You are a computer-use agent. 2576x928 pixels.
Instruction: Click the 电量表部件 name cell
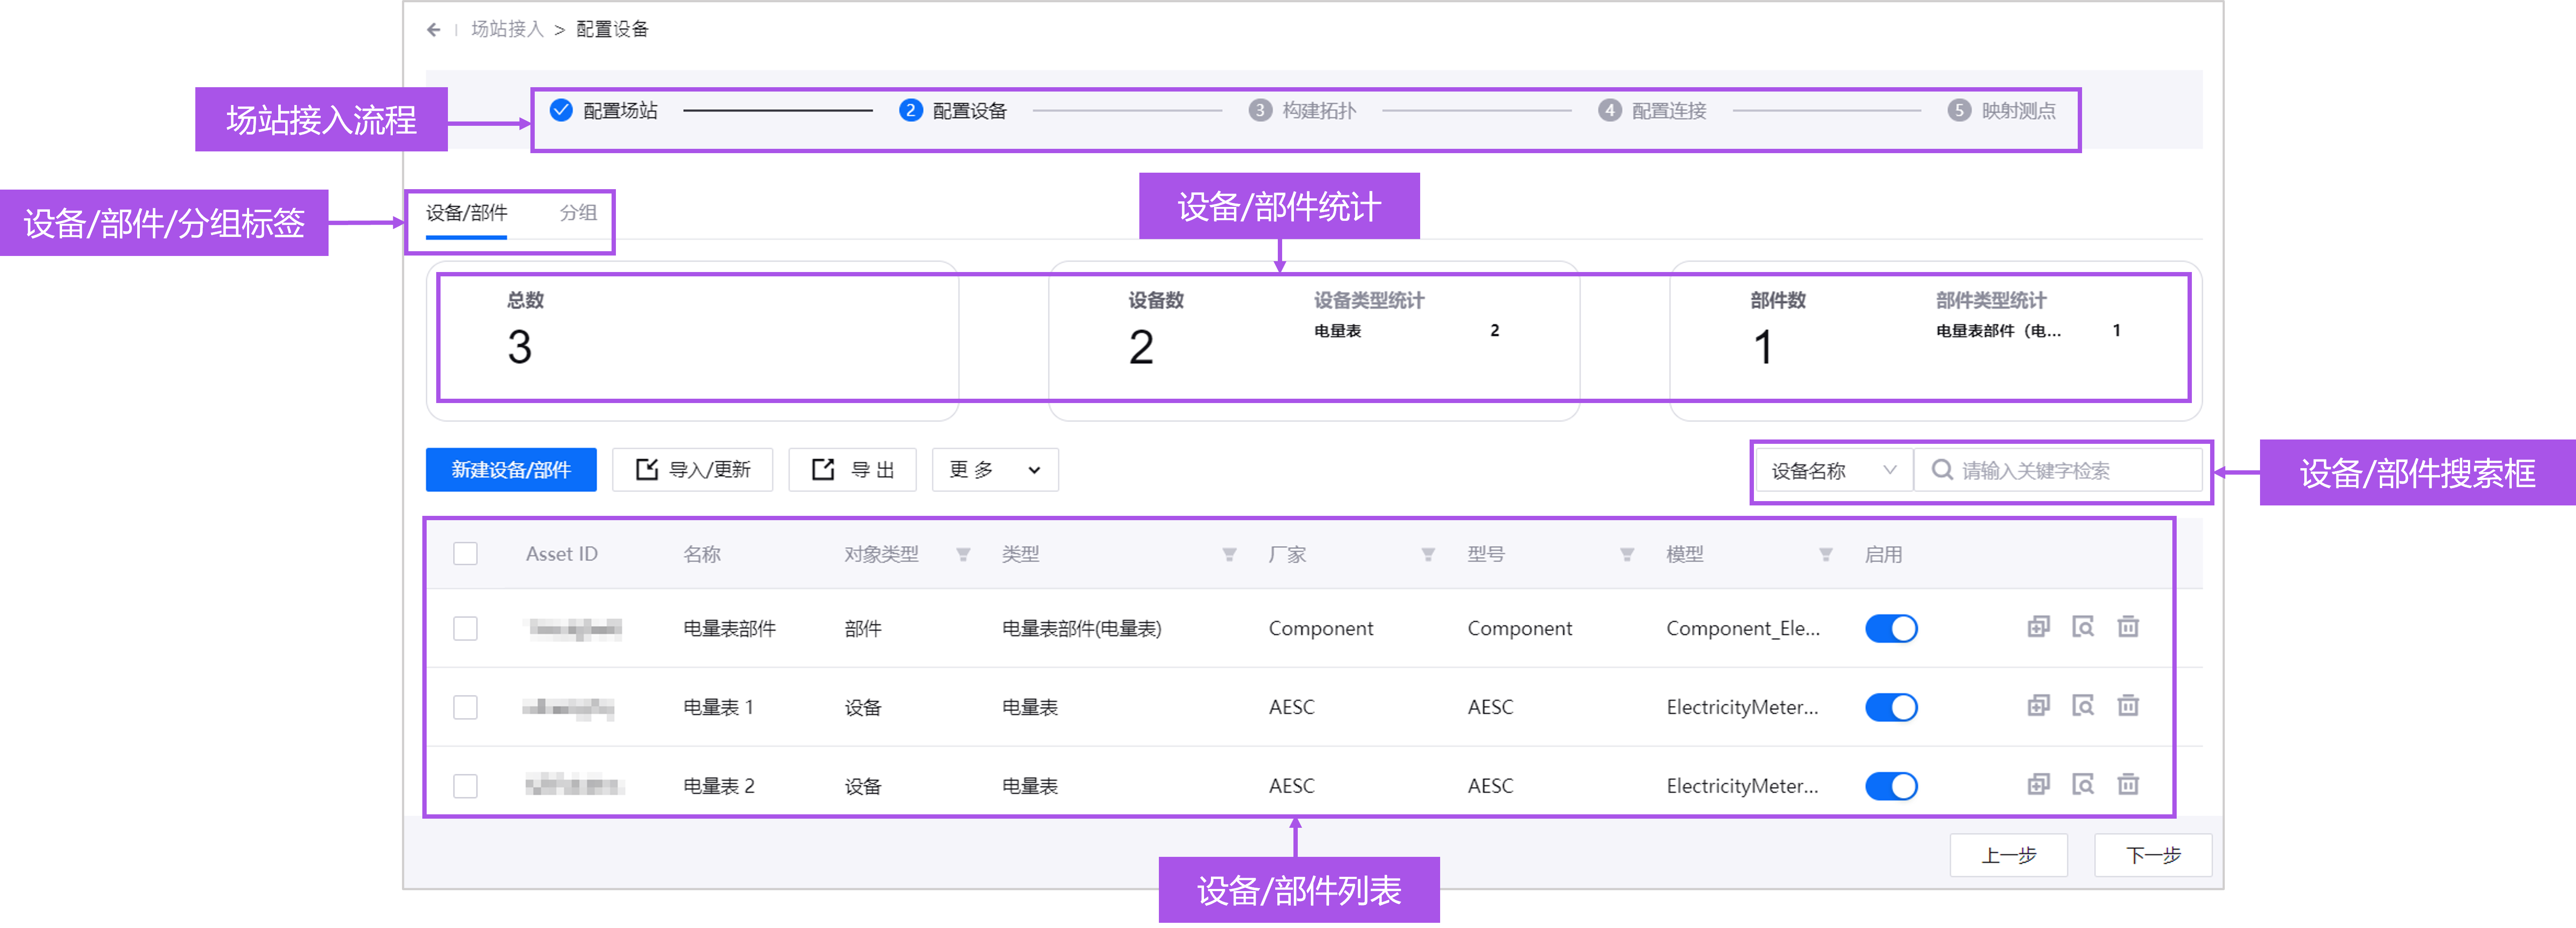point(729,628)
